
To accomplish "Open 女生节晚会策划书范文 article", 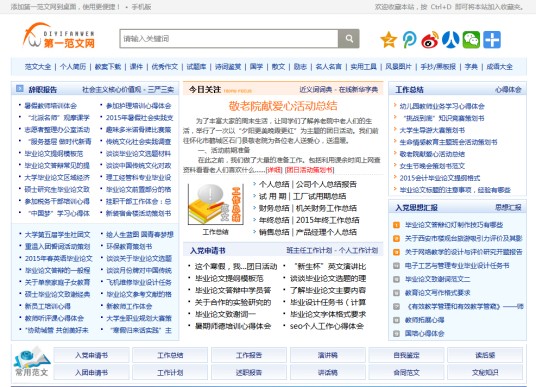I will (x=432, y=166).
